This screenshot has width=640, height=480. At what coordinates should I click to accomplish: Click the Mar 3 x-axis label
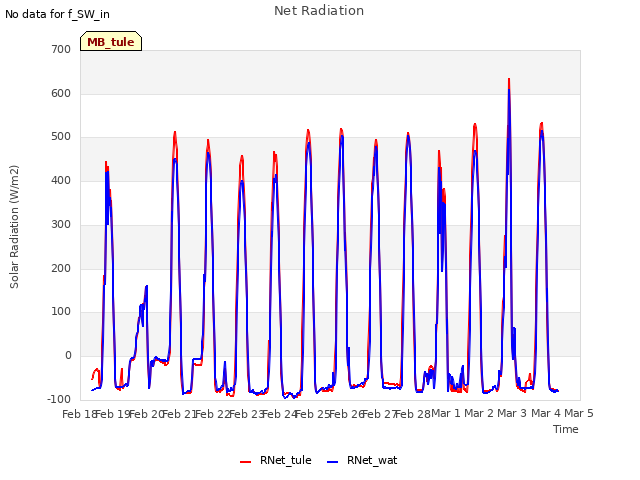(512, 413)
